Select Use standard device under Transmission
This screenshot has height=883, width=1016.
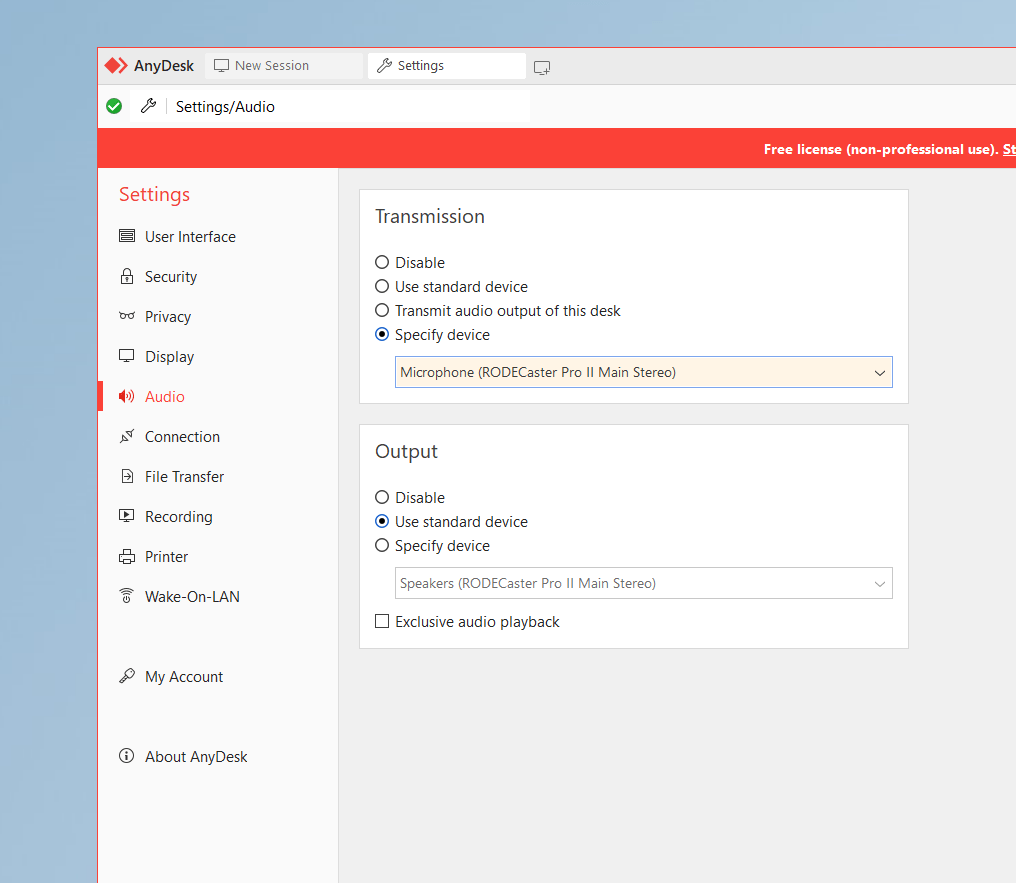[x=382, y=286]
